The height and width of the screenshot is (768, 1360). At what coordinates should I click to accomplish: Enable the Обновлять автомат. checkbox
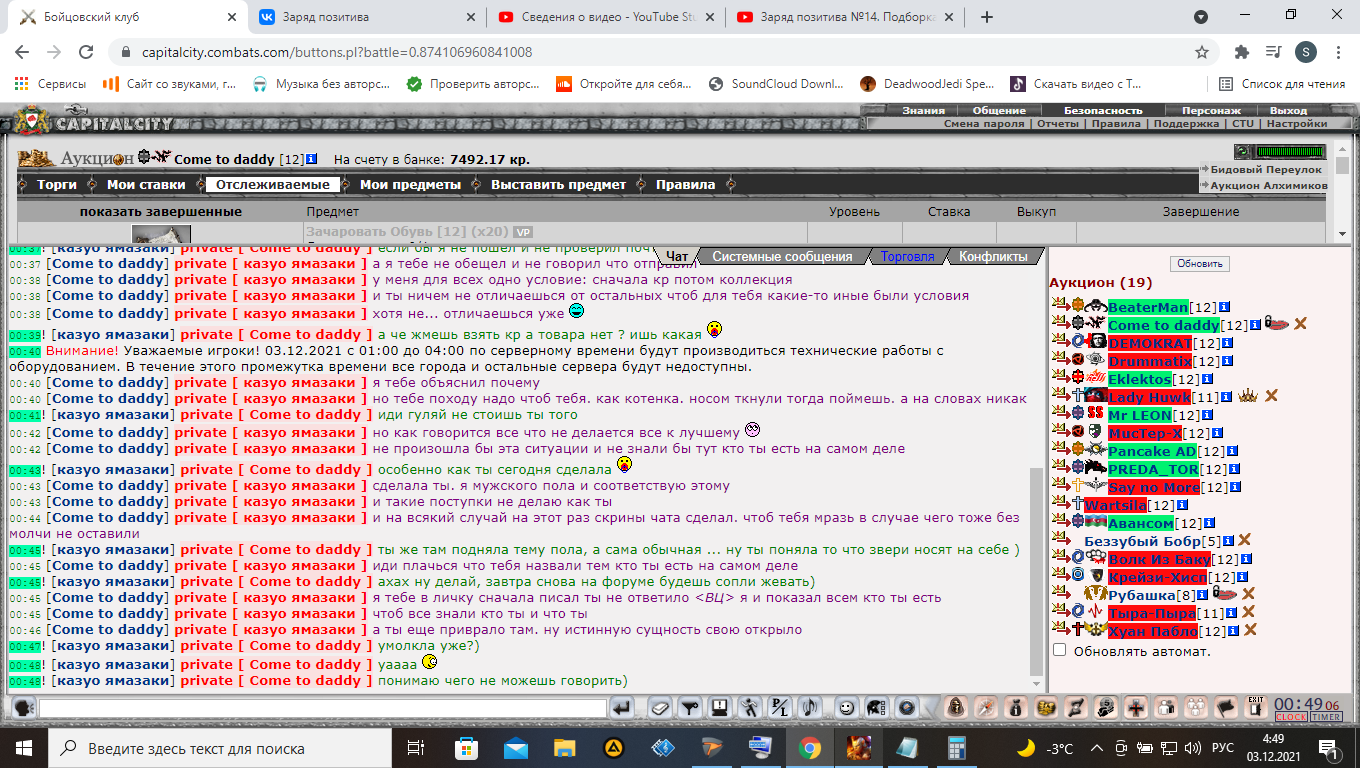pos(1060,650)
